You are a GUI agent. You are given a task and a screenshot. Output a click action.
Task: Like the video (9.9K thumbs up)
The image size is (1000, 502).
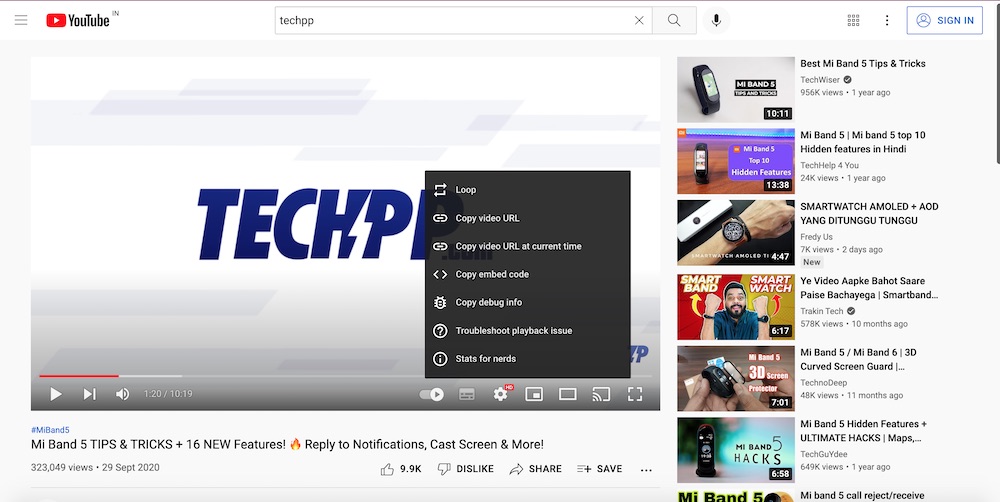click(x=401, y=469)
